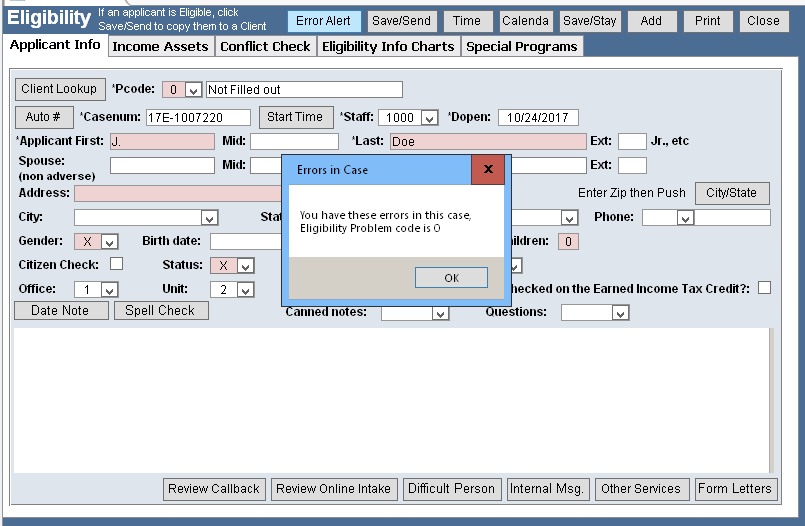Click the Save/Send button

(x=400, y=21)
